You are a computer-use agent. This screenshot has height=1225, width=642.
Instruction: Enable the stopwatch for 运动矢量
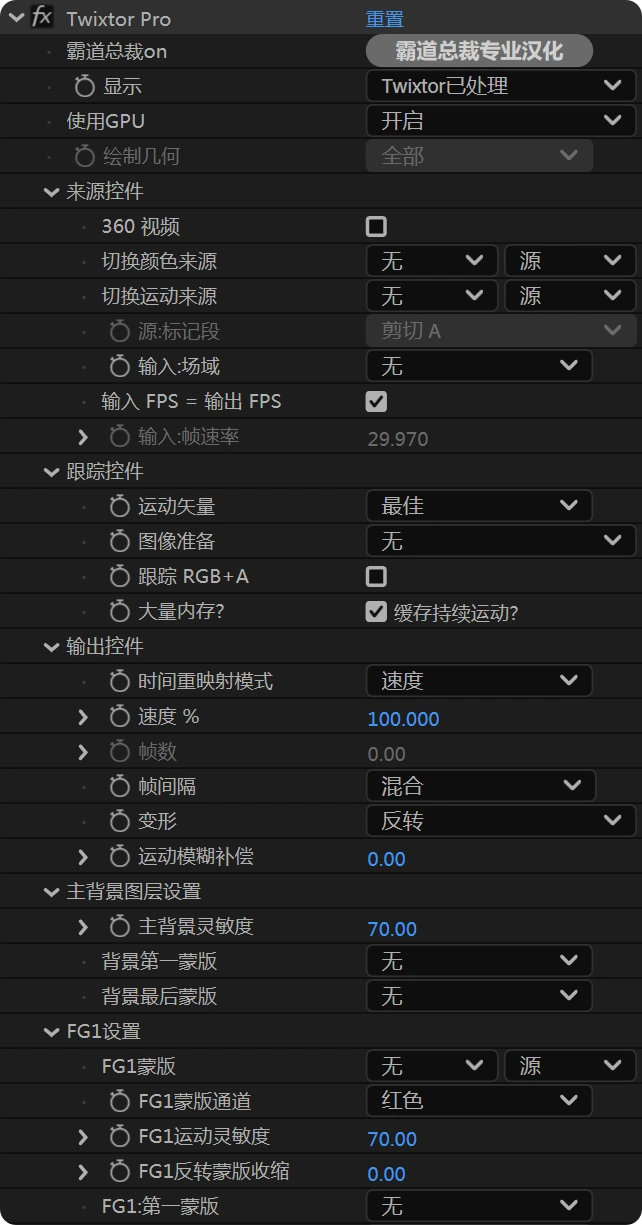119,506
